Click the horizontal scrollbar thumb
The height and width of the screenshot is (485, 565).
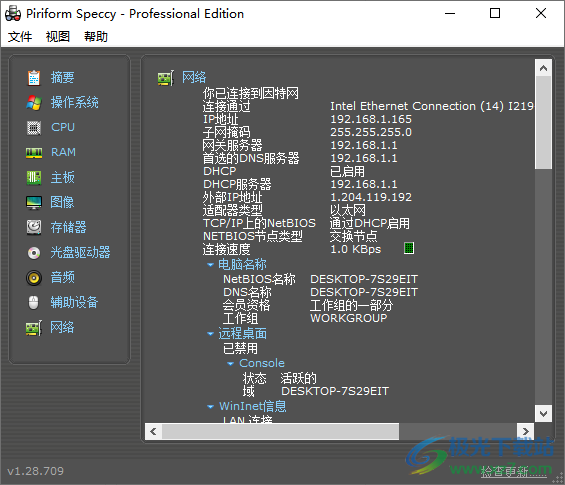pos(280,431)
